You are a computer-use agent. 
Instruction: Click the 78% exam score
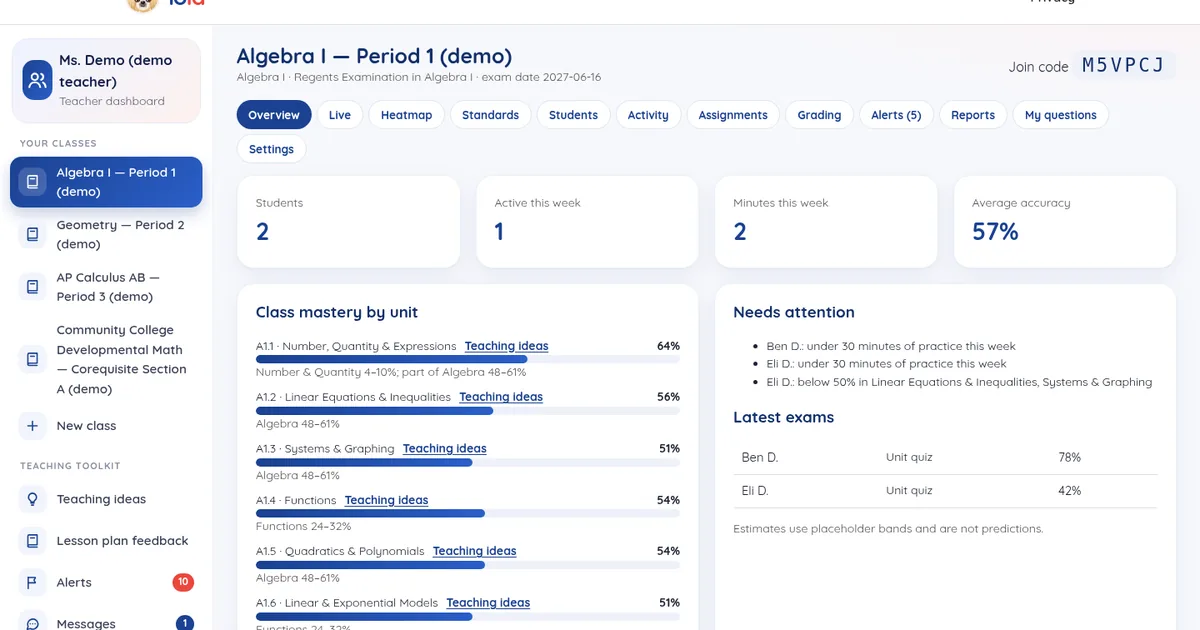1069,457
